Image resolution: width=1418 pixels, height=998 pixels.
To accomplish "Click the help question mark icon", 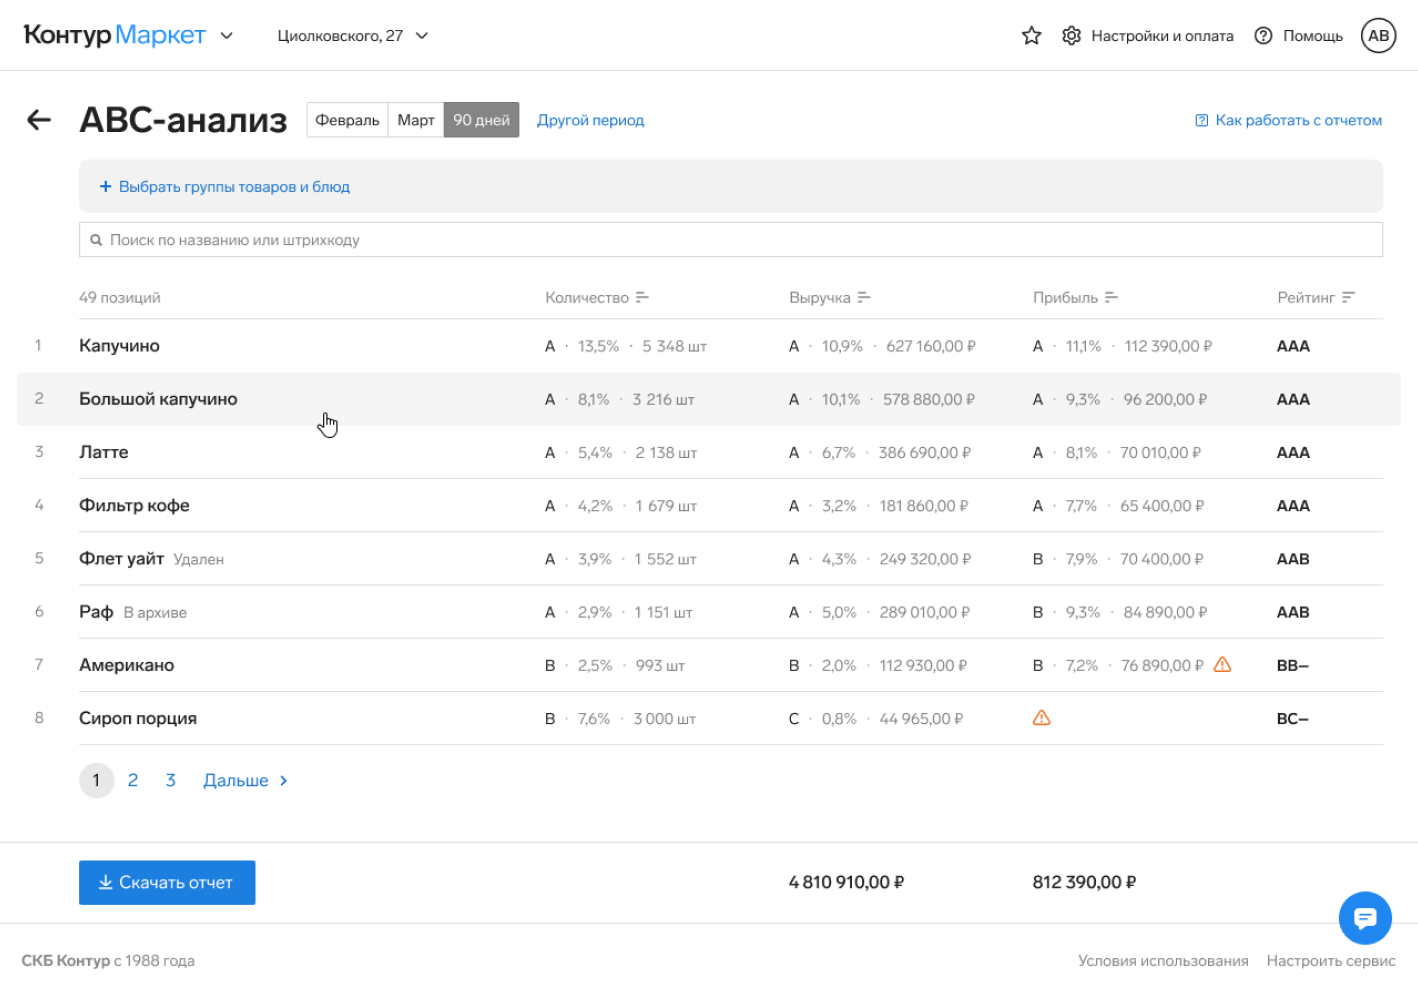I will point(1263,36).
